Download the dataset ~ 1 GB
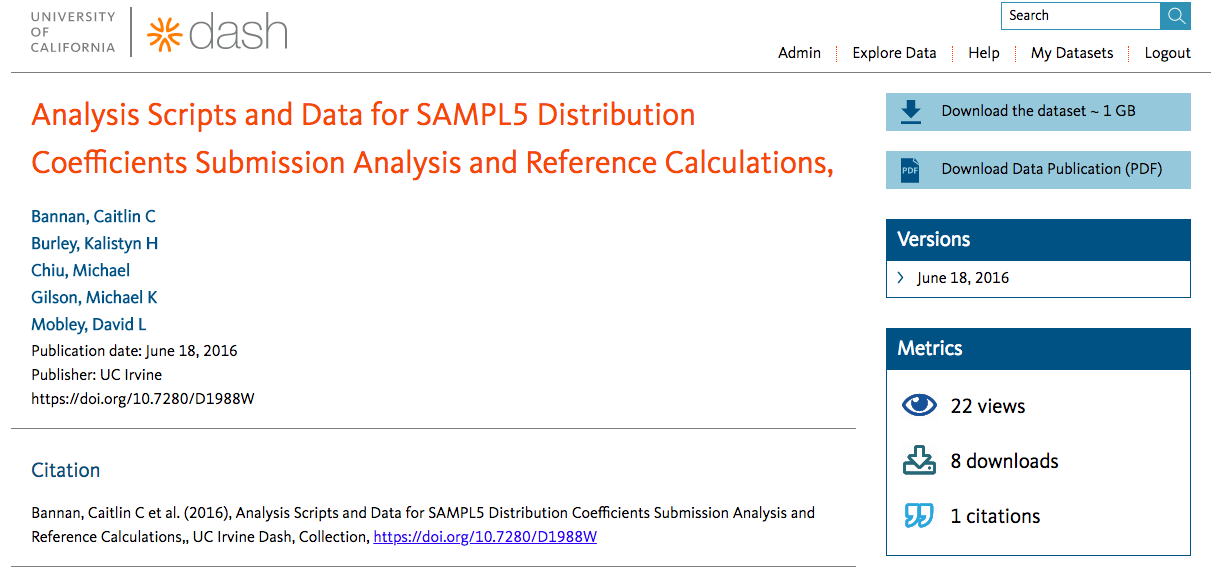The width and height of the screenshot is (1214, 572). (1038, 112)
